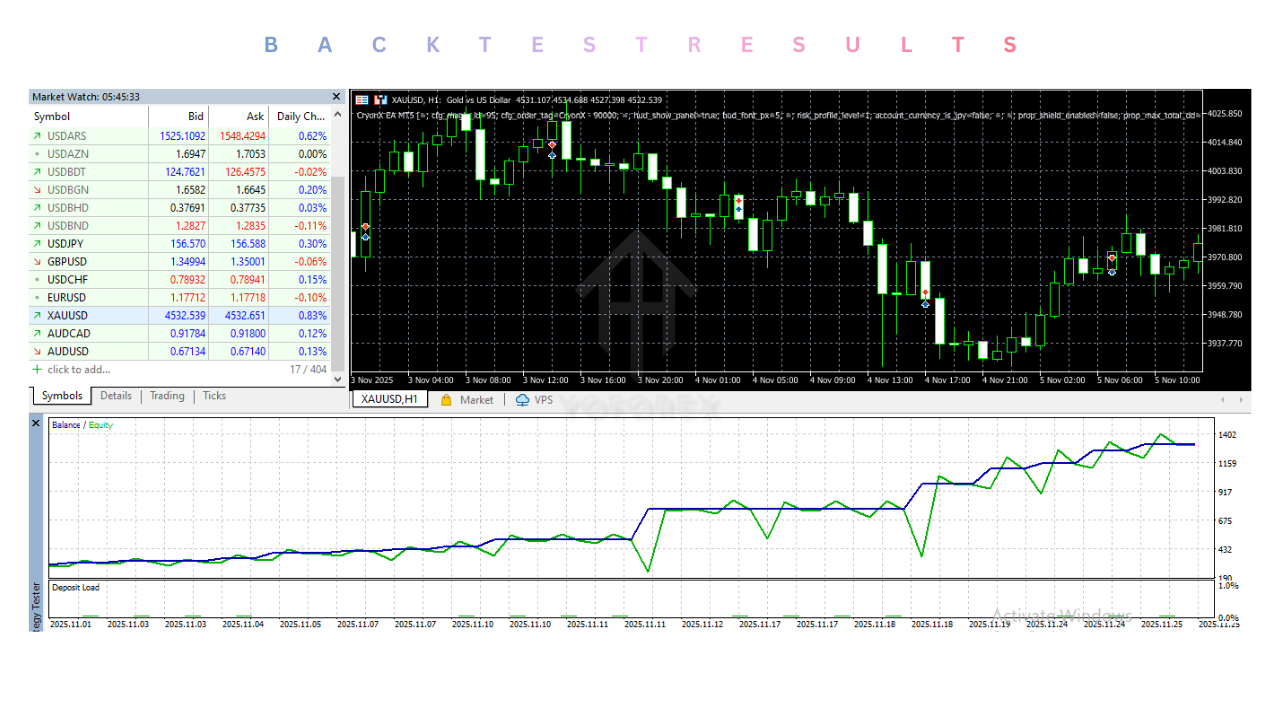
Task: Click the up arrow icon beside XAUUSD
Action: tap(38, 316)
